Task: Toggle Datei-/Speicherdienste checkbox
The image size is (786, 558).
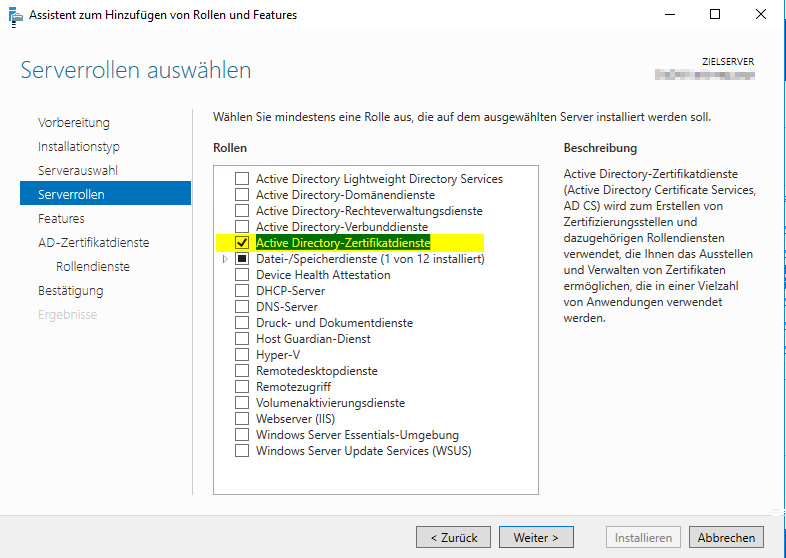Action: pos(242,259)
